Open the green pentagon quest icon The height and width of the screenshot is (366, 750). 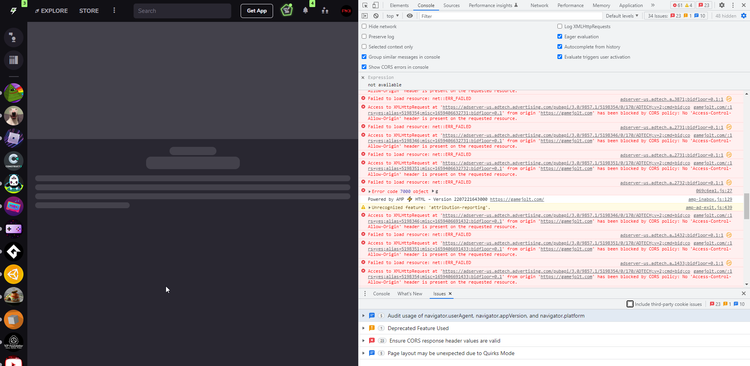tap(287, 10)
